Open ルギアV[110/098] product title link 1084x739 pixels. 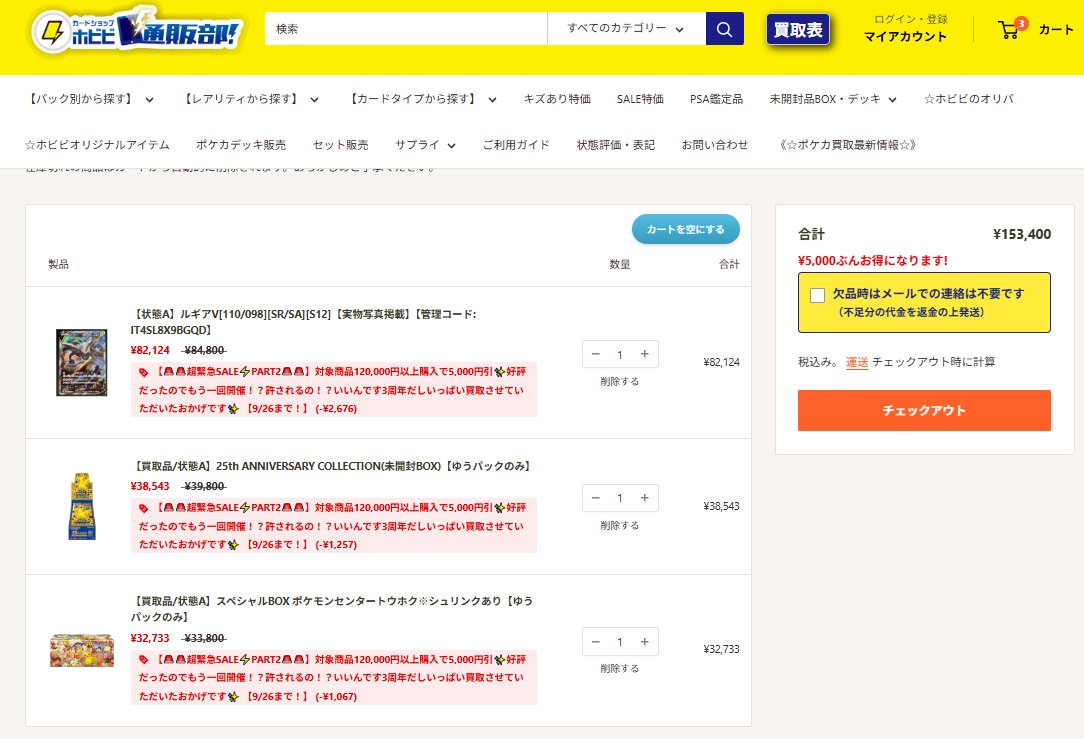tap(303, 321)
